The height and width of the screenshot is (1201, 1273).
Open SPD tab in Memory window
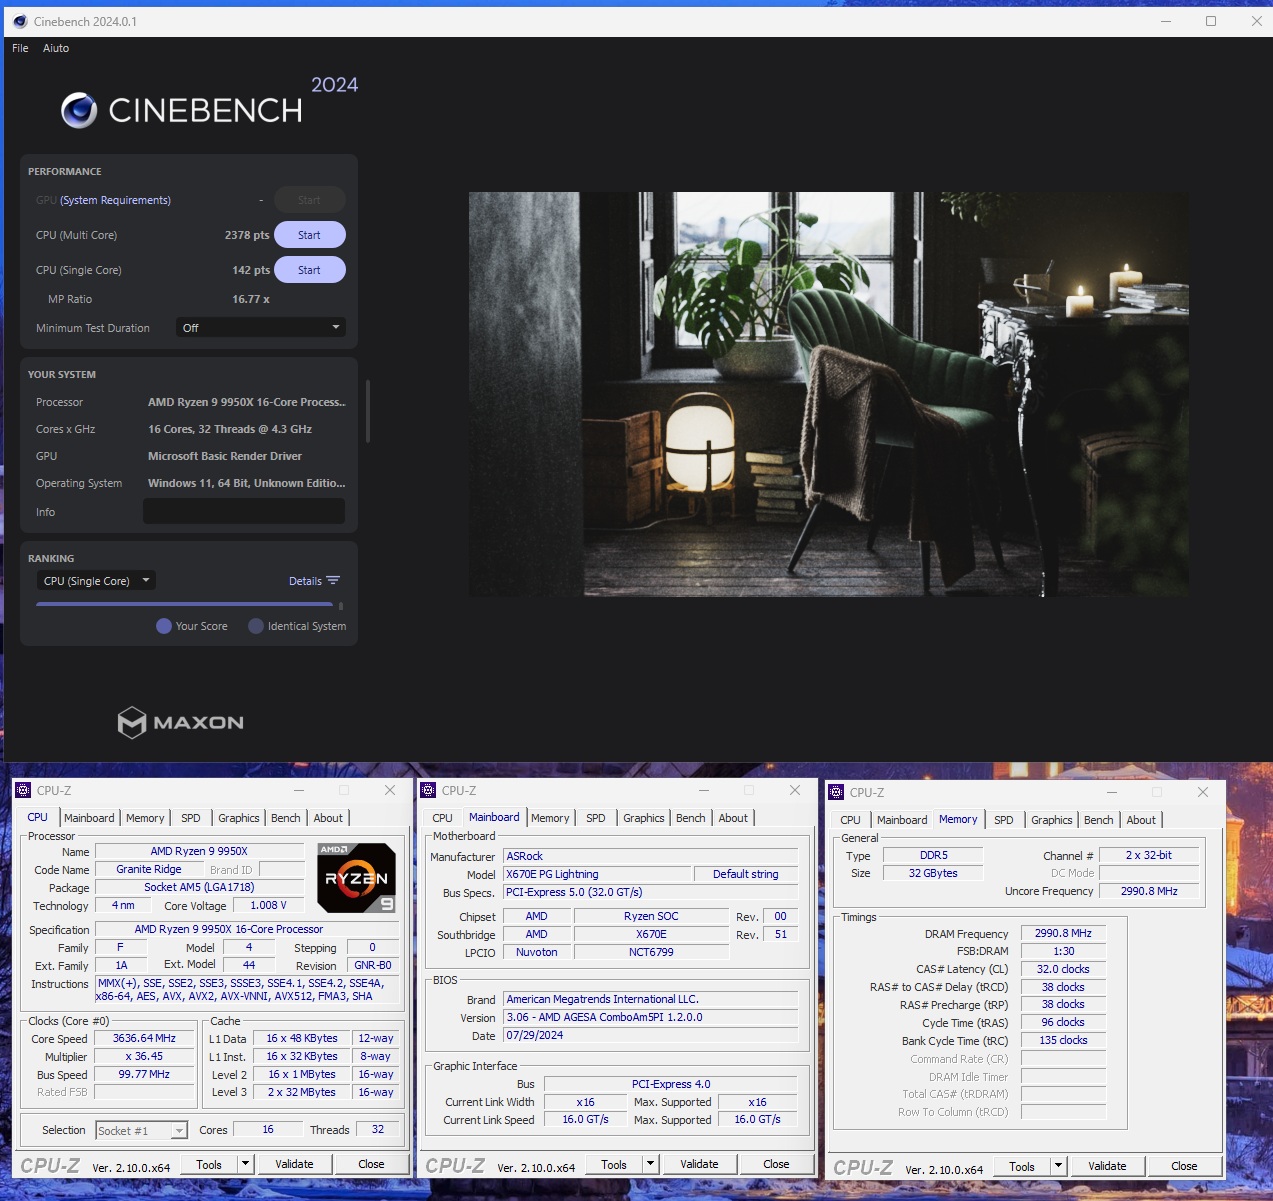click(x=1004, y=820)
